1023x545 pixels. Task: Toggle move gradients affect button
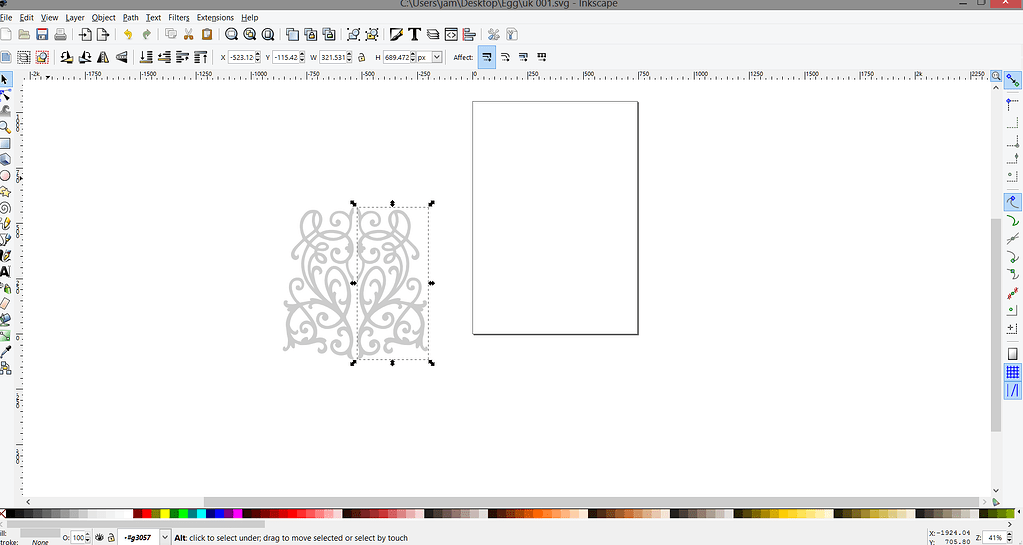523,57
